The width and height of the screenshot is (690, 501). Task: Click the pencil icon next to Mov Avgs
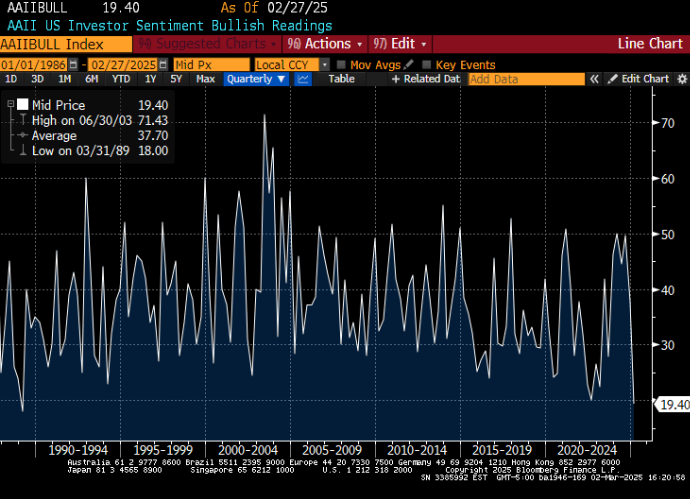408,65
